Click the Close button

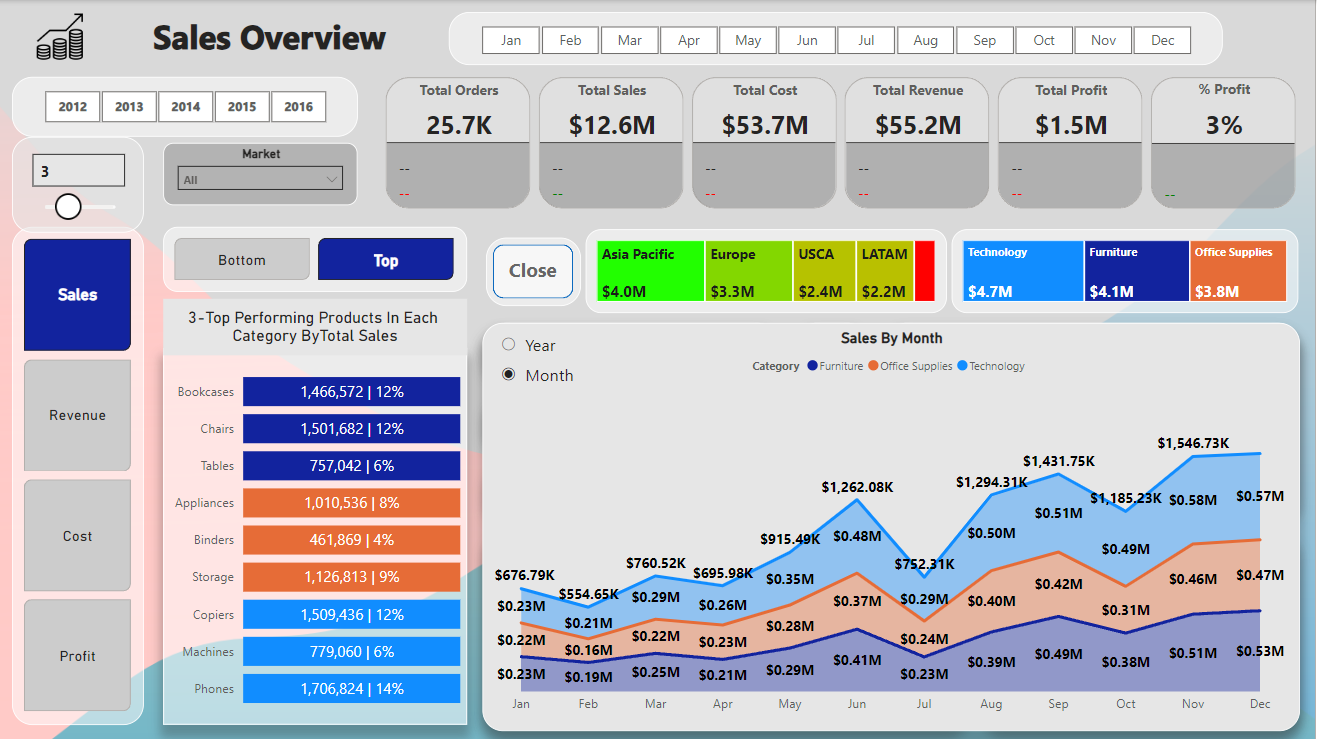coord(533,270)
